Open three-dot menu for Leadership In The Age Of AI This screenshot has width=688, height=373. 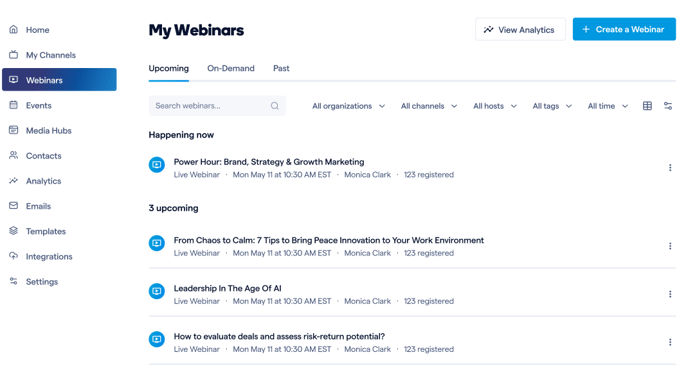pos(670,294)
